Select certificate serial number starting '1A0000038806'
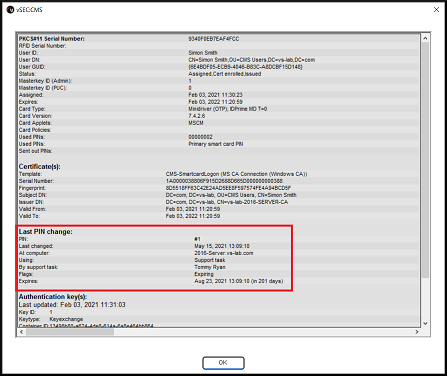The image size is (447, 376). point(224,181)
